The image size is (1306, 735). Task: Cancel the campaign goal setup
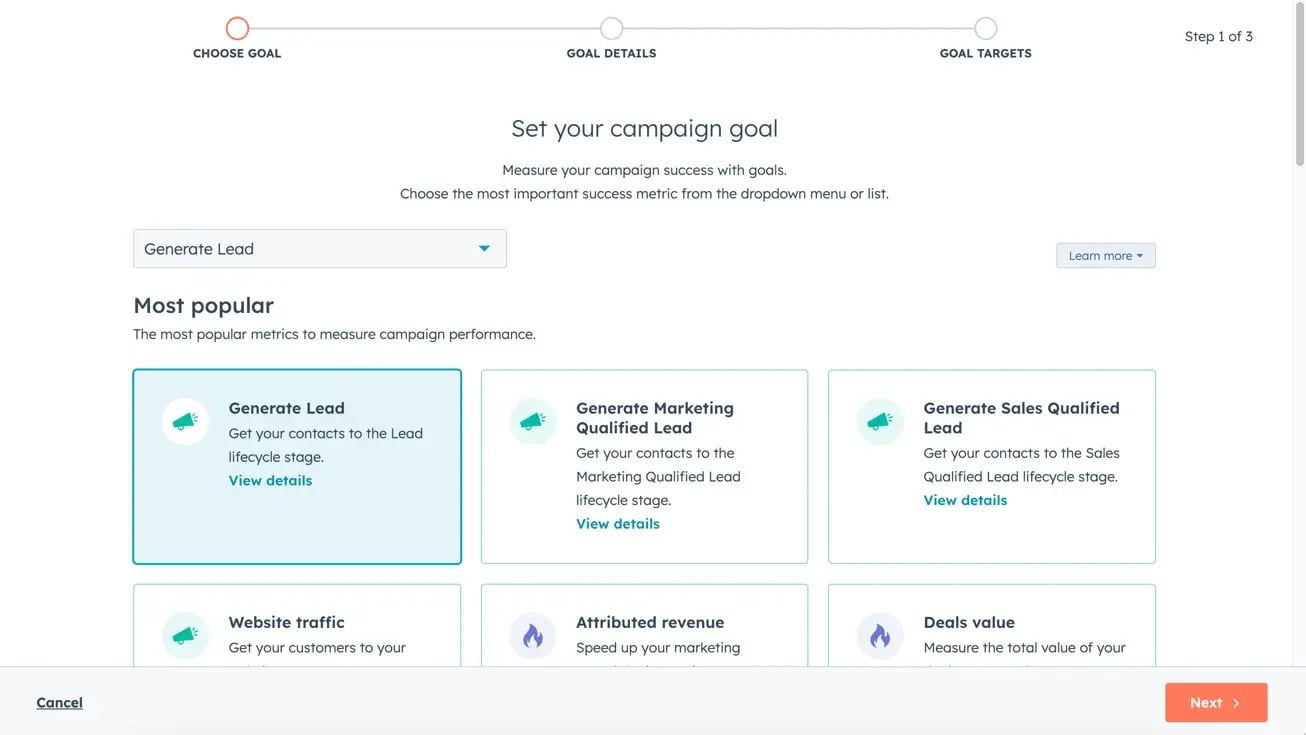(60, 703)
